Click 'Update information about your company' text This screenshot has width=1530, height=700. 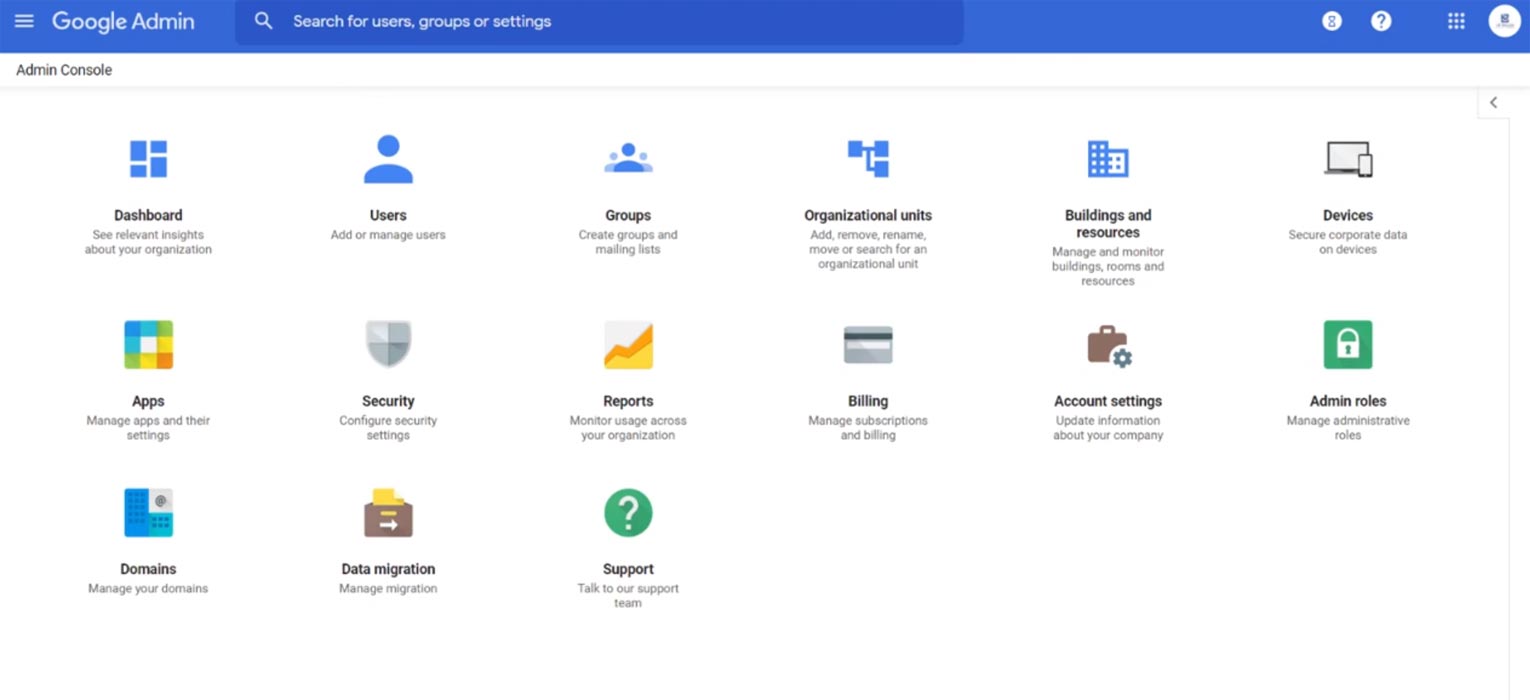coord(1108,428)
